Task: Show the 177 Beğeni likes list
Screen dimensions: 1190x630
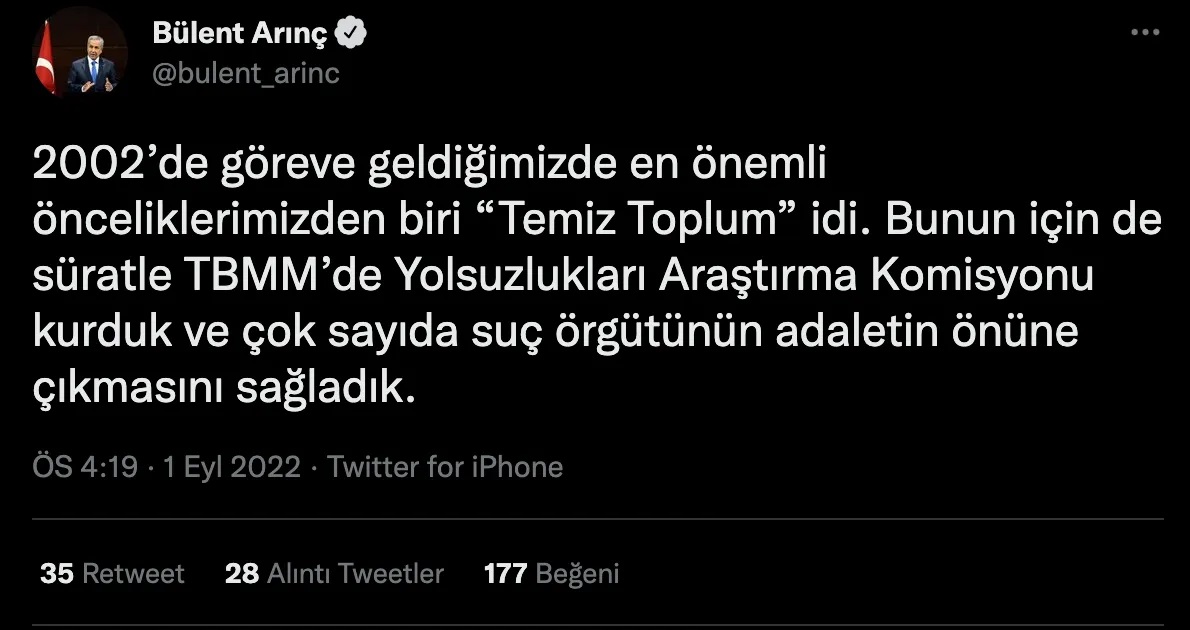Action: [551, 573]
